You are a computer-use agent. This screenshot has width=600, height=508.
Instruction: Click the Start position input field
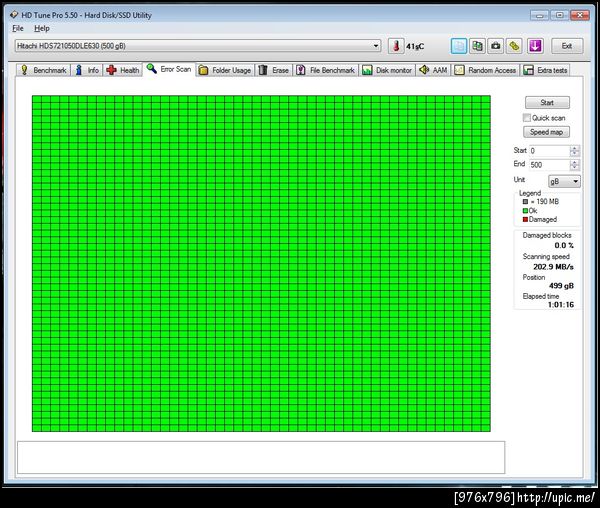[549, 151]
